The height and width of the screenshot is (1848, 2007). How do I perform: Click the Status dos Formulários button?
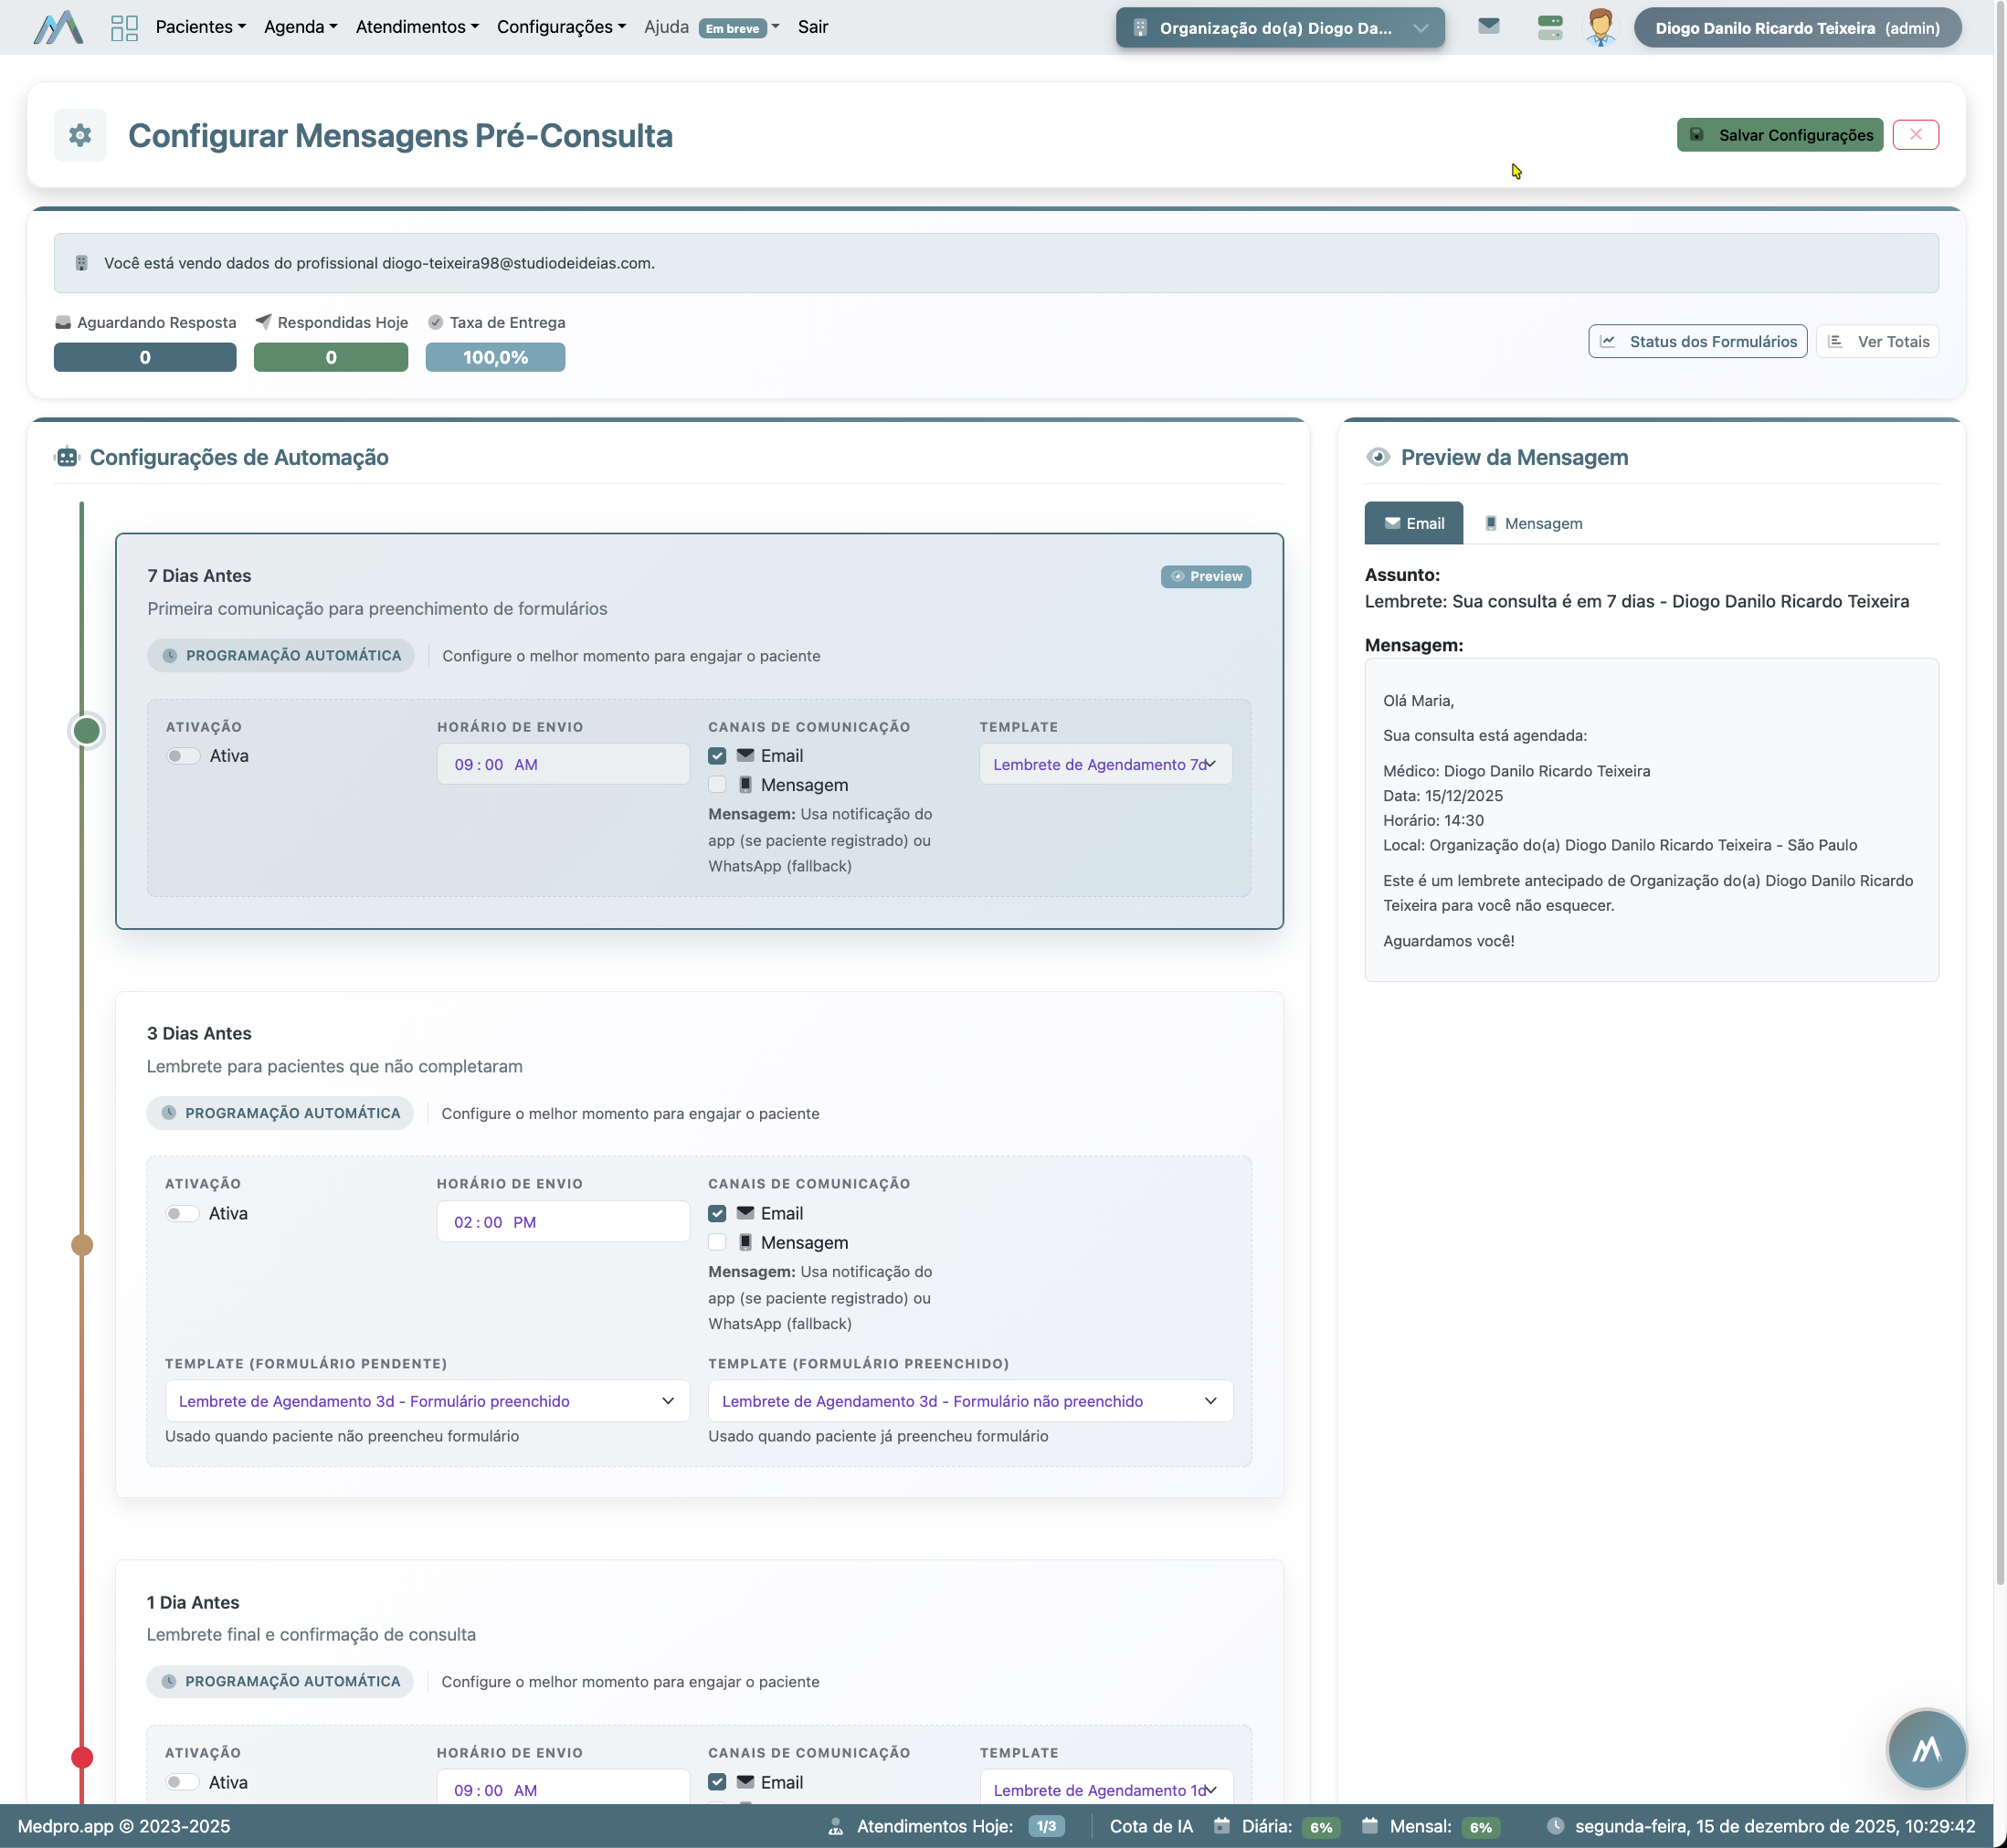(1697, 342)
